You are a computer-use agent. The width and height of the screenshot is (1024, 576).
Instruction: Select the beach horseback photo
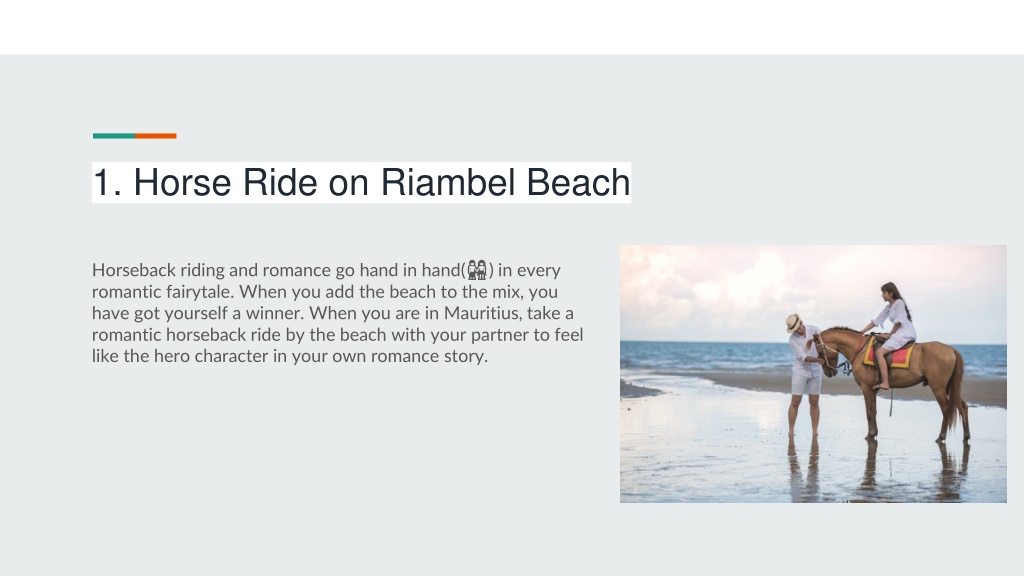click(x=813, y=374)
